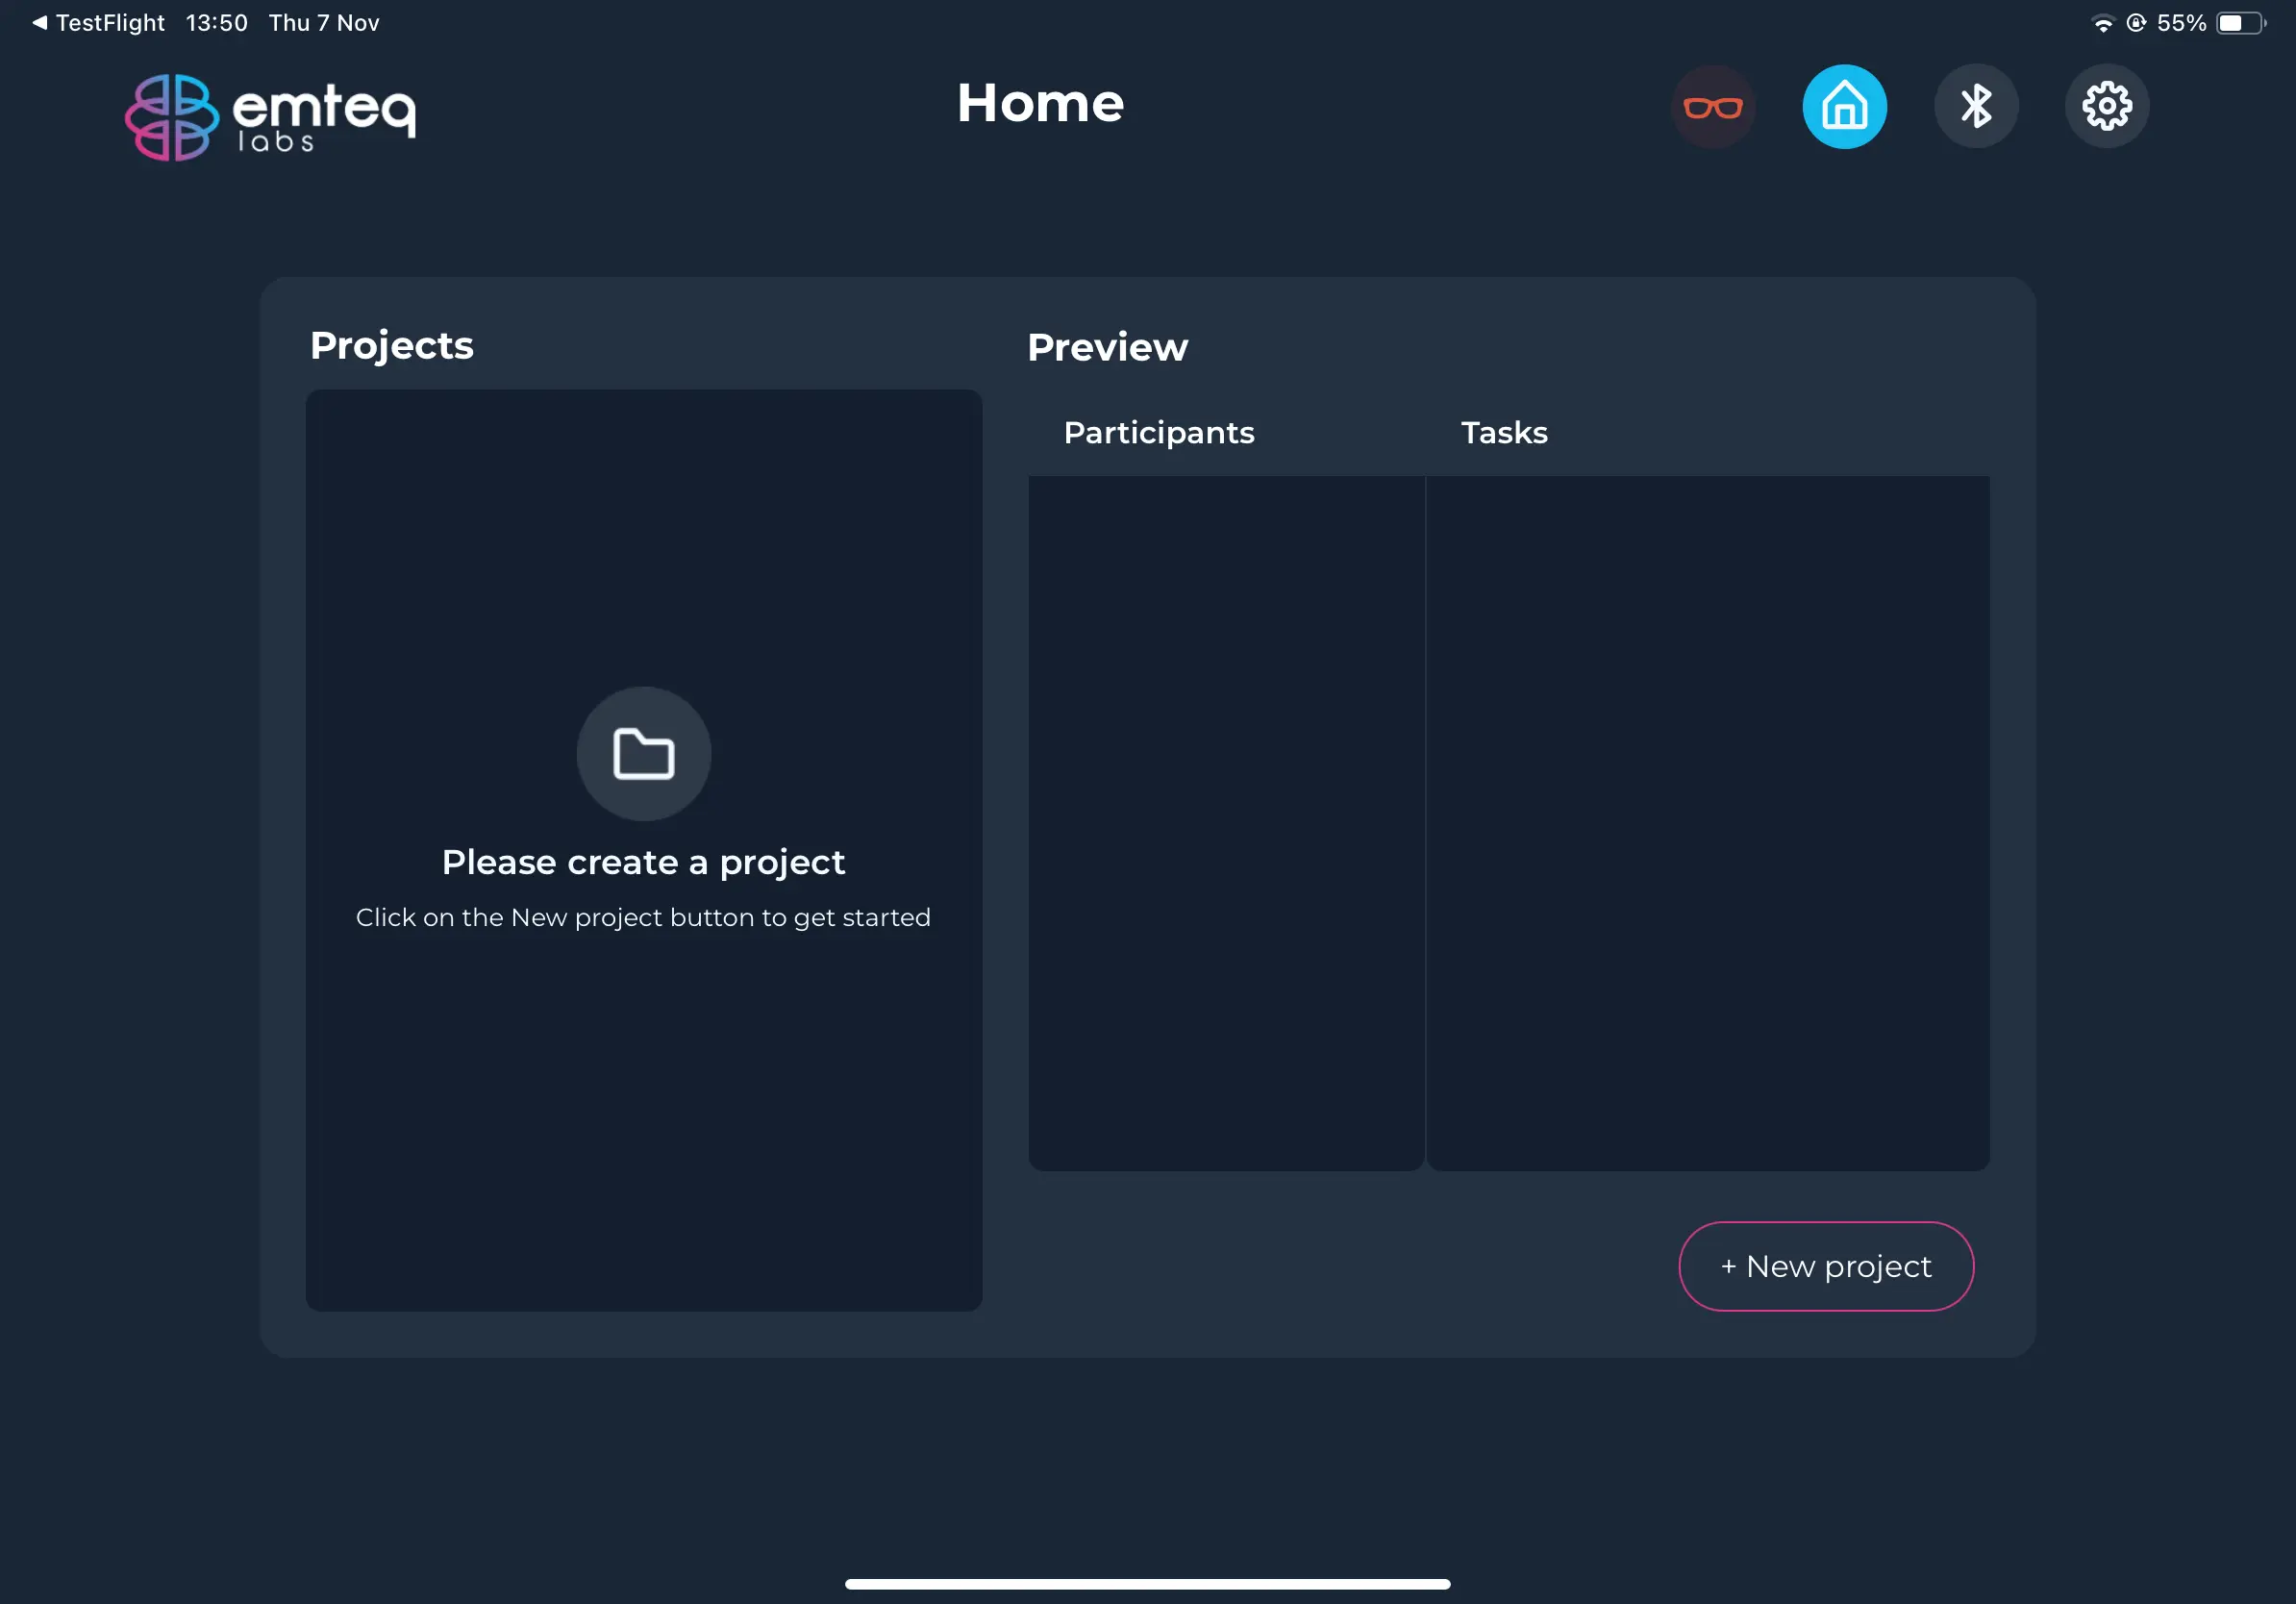Select the Participants column header
The width and height of the screenshot is (2296, 1604).
pos(1159,432)
